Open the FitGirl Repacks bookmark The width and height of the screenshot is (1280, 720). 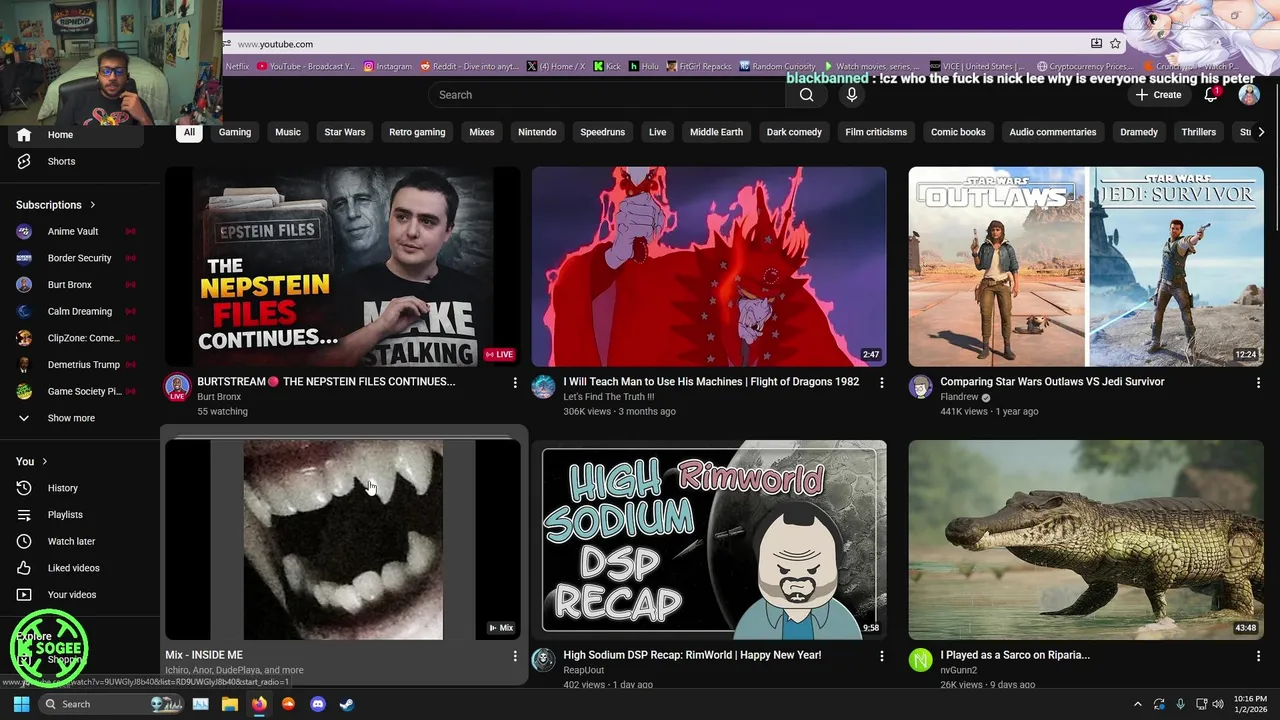click(x=698, y=66)
